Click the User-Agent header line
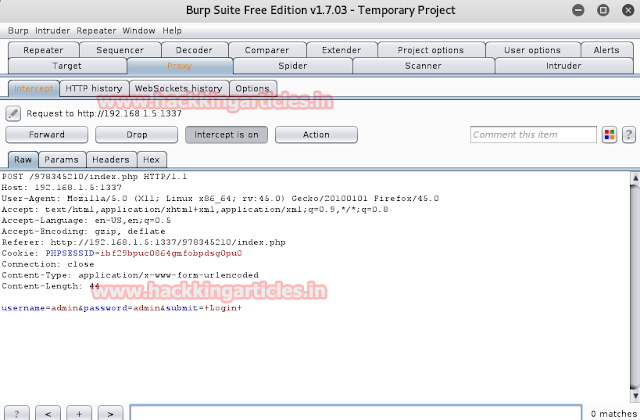Viewport: 640px width, 420px height. coord(220,198)
